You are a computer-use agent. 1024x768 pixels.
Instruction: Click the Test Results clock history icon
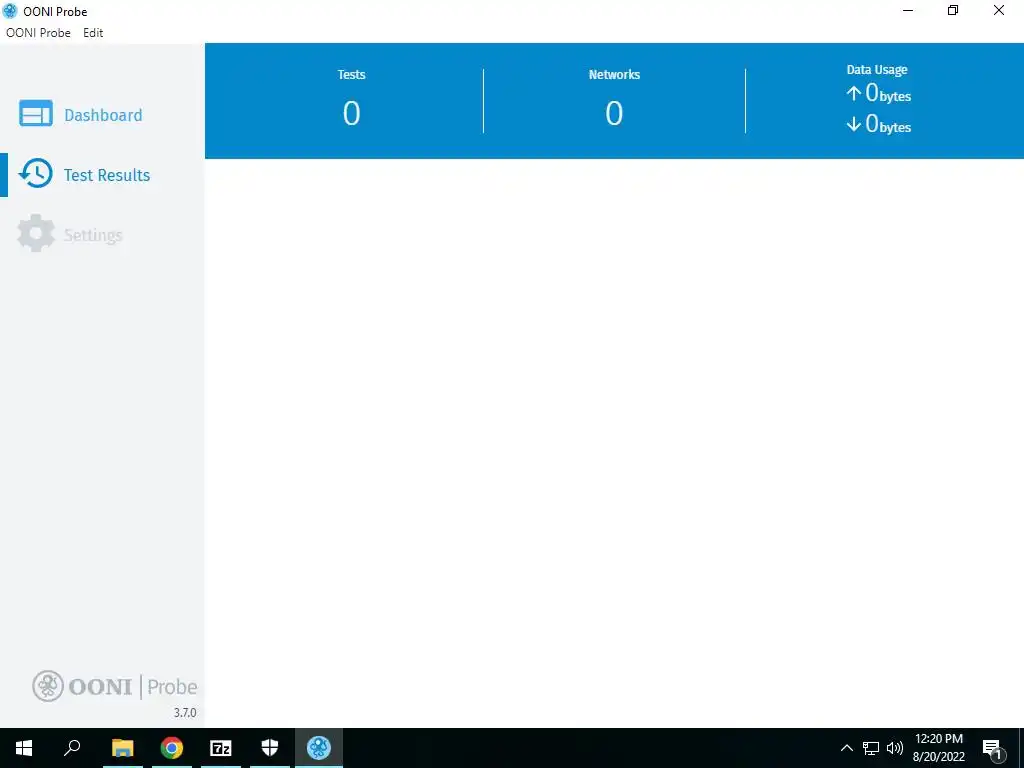[x=35, y=174]
